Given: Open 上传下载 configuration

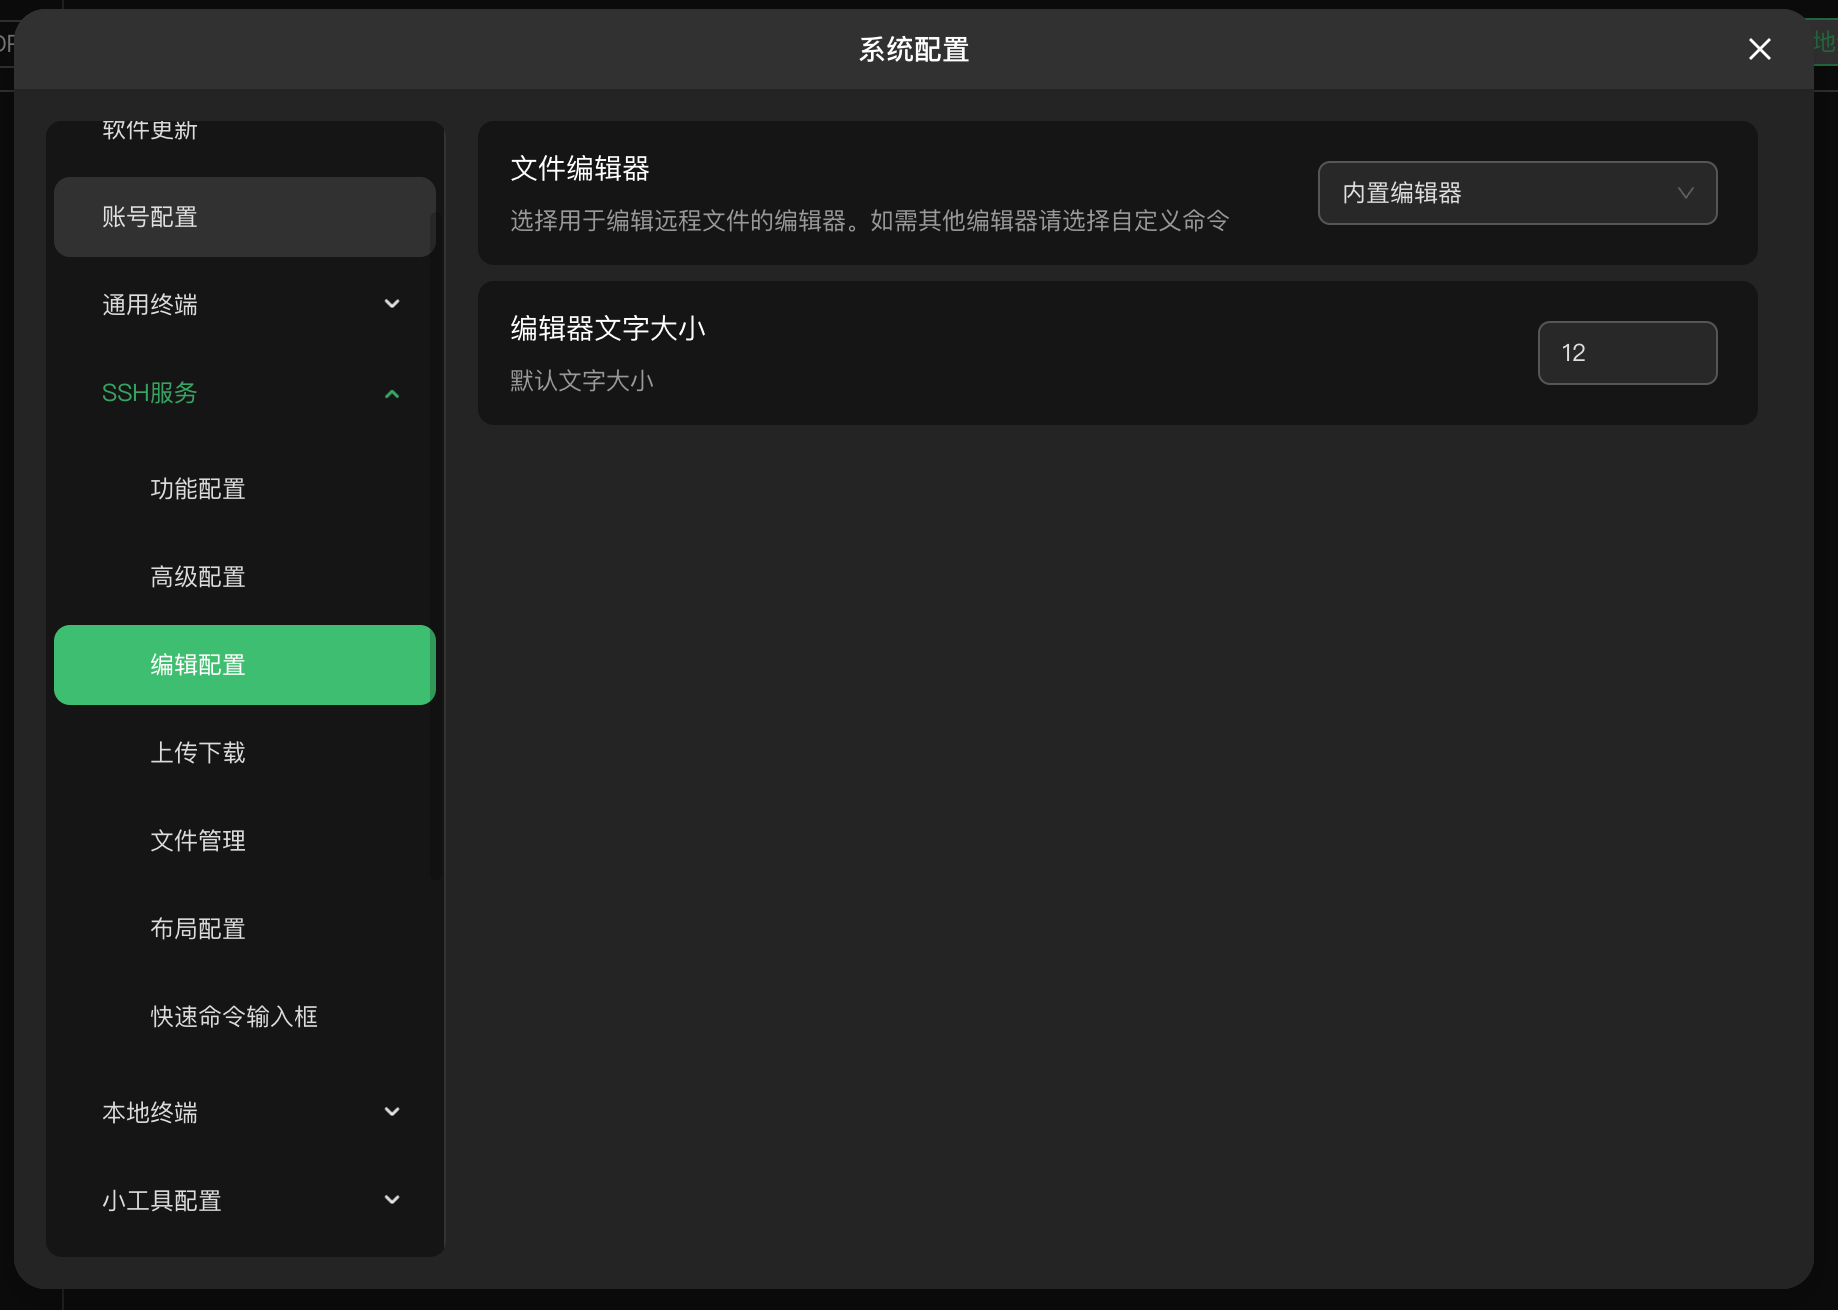Looking at the screenshot, I should tap(245, 752).
